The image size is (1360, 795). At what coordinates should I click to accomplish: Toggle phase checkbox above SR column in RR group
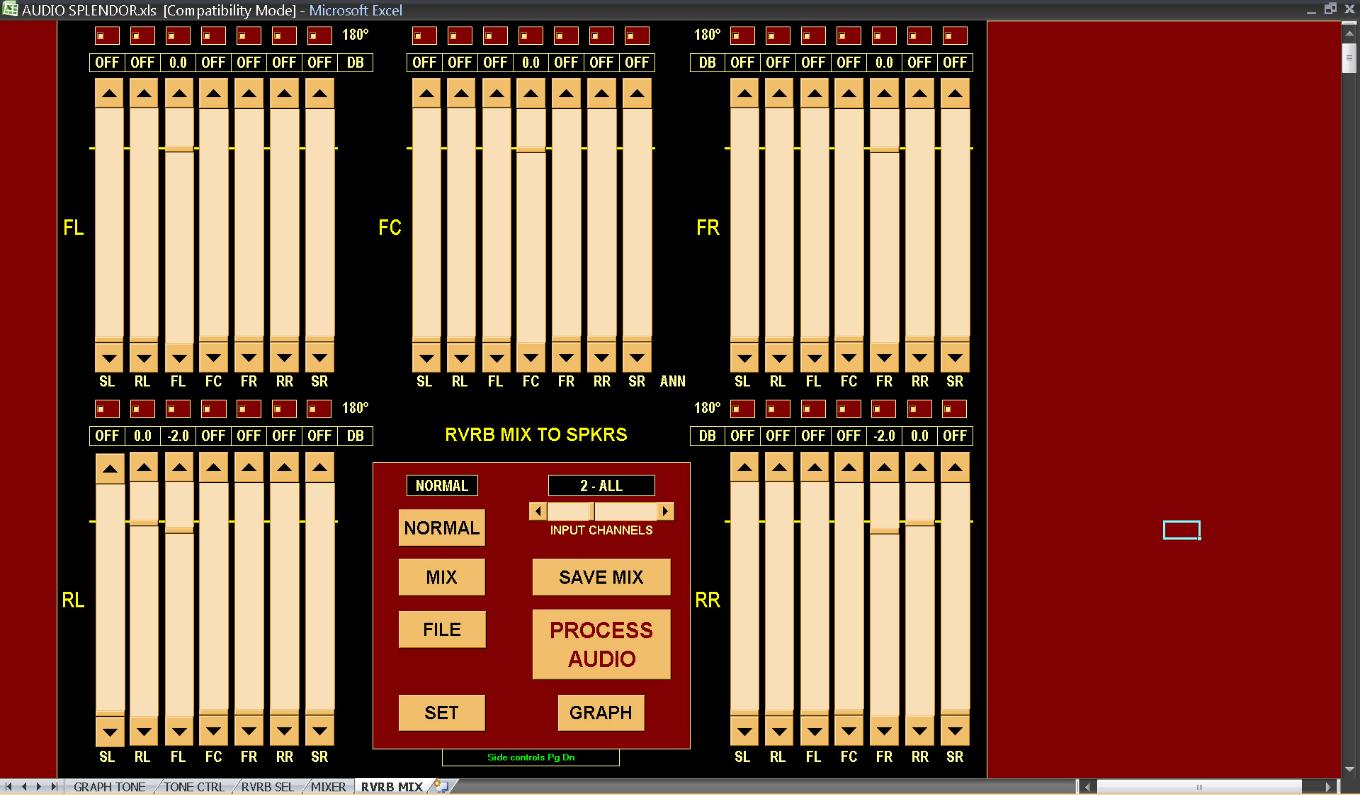tap(955, 409)
